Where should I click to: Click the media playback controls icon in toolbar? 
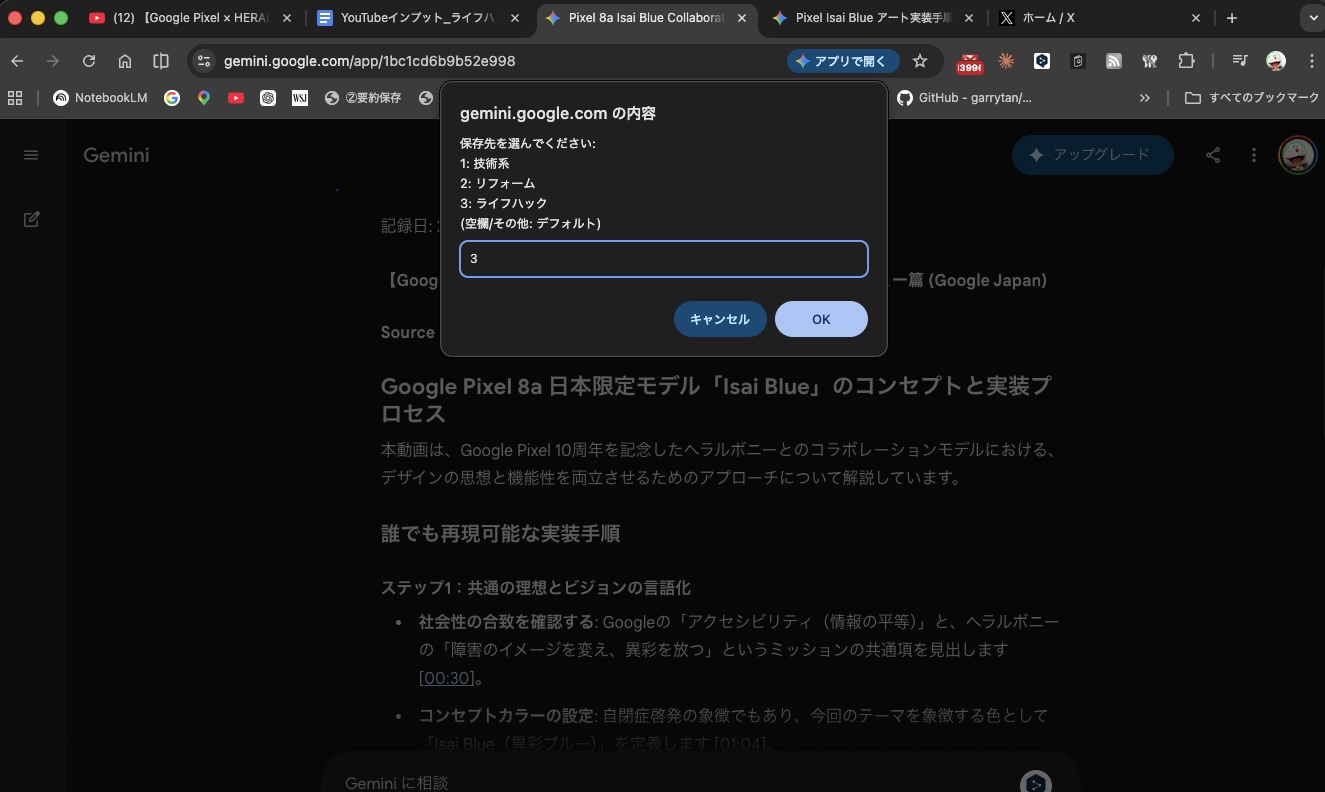[x=1239, y=61]
